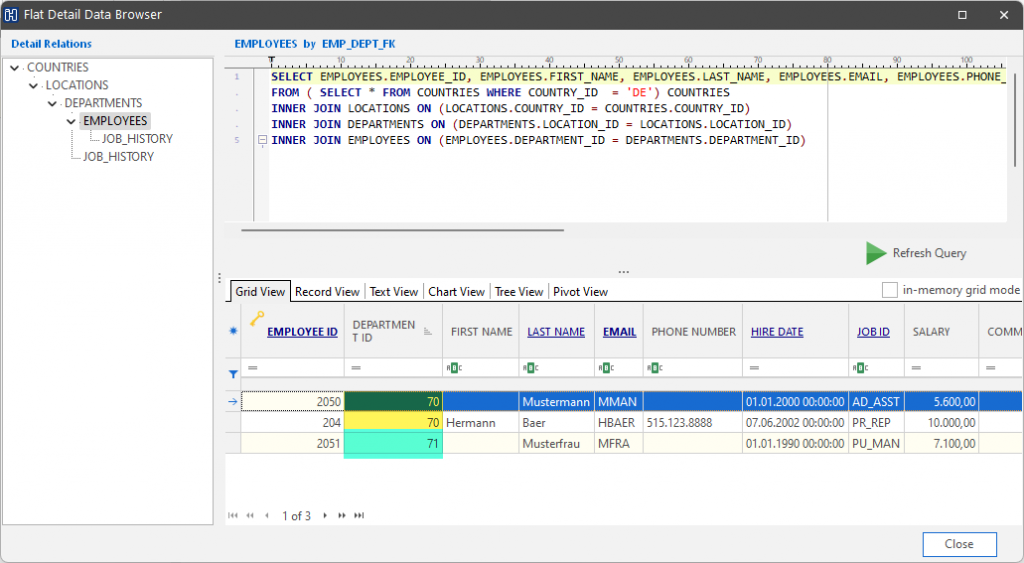Switch to the Tree View tab
The height and width of the screenshot is (563, 1024).
(519, 292)
